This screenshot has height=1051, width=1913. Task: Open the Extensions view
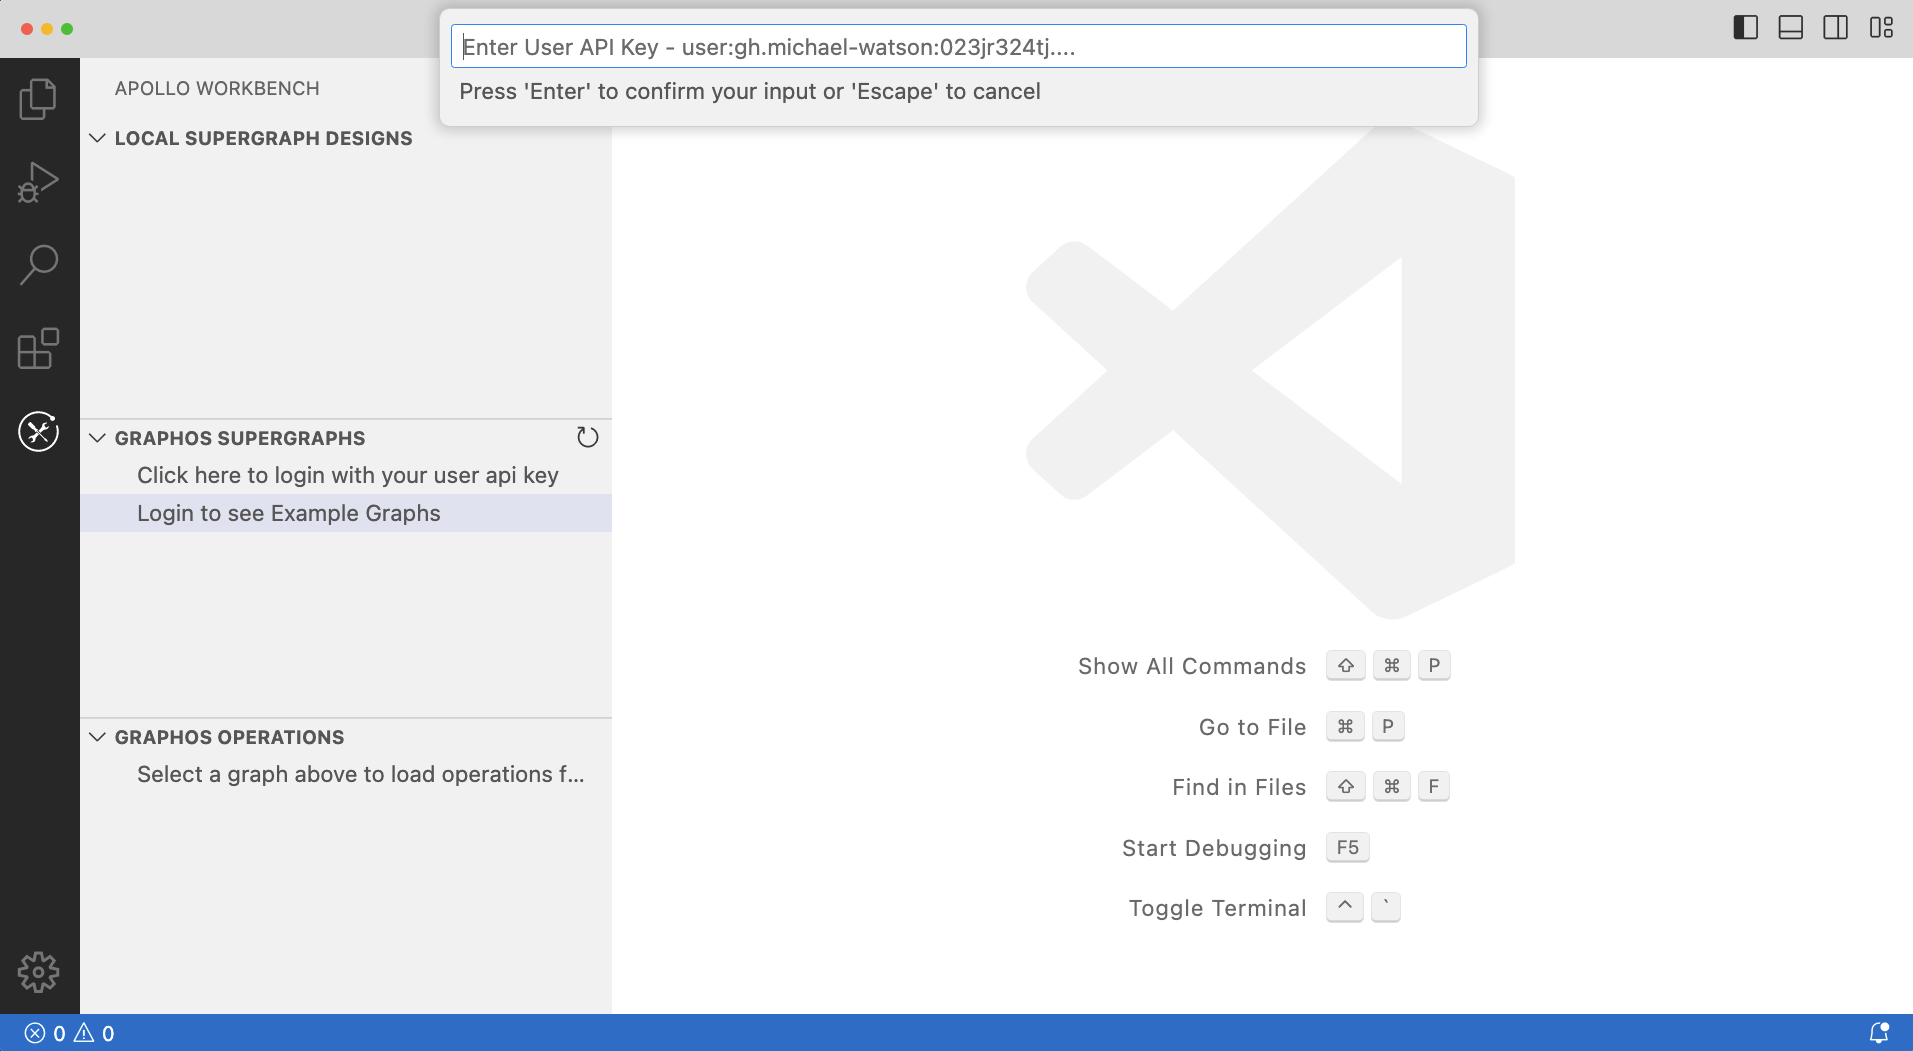[38, 348]
